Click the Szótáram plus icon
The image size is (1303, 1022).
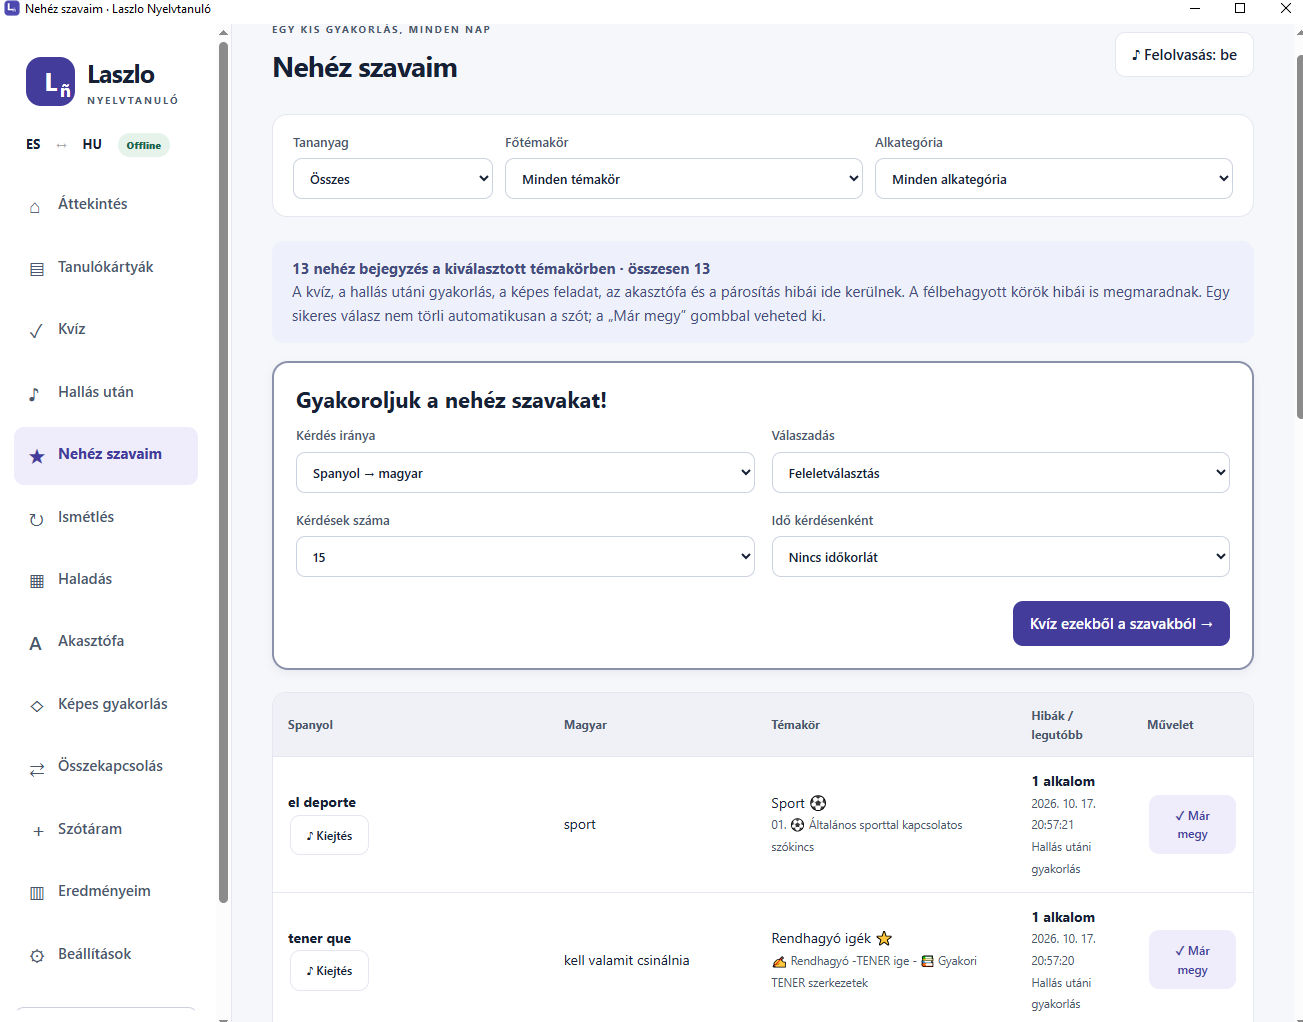click(x=38, y=831)
